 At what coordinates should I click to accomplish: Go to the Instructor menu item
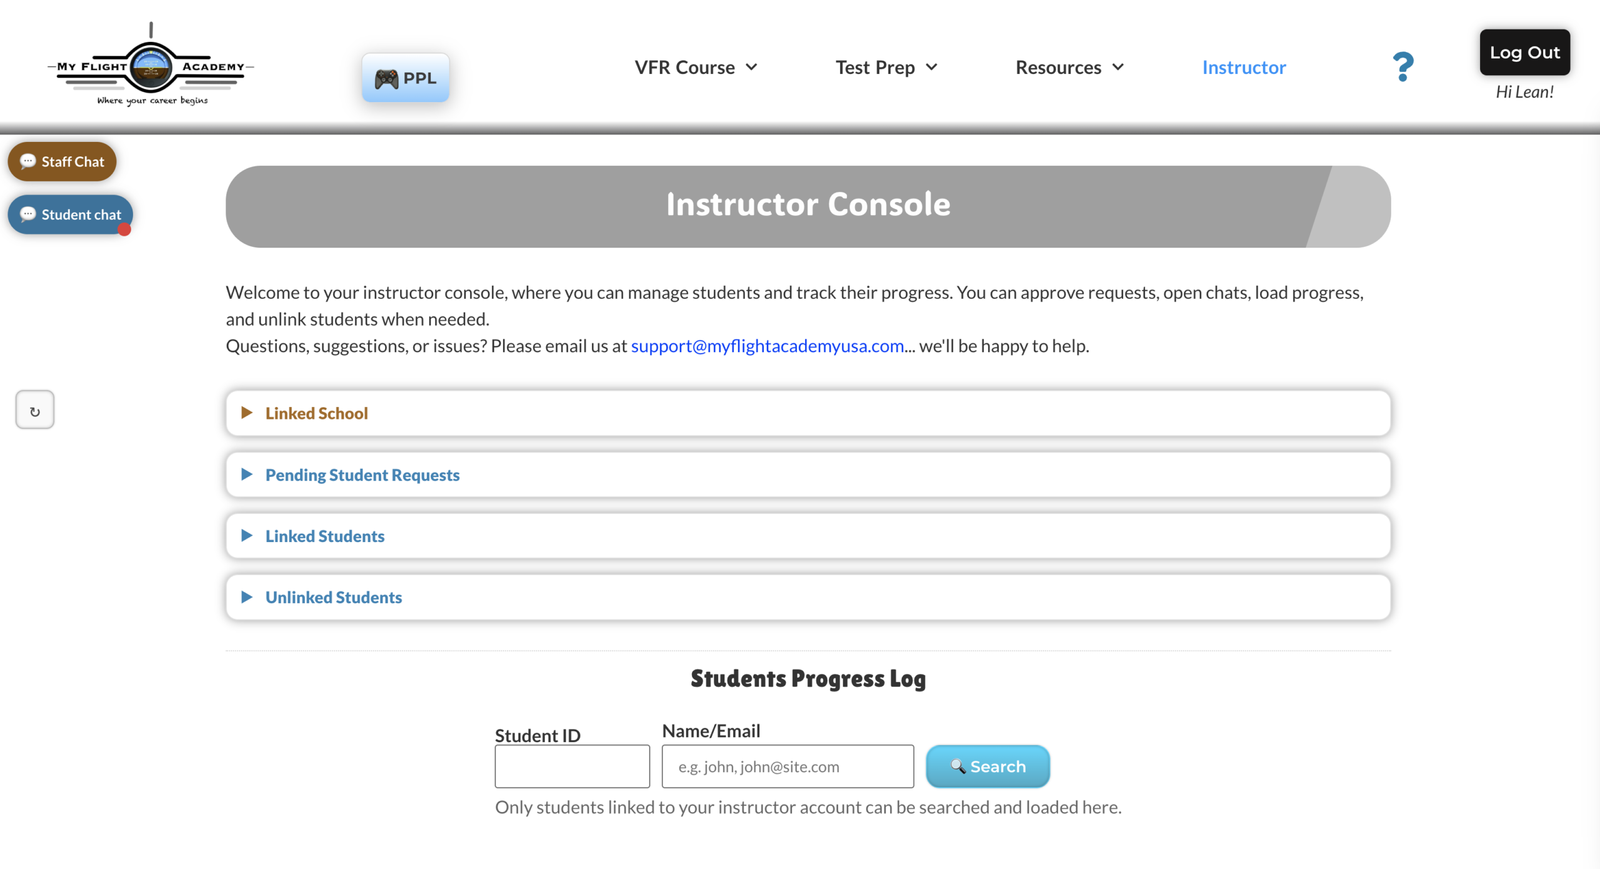pos(1244,67)
